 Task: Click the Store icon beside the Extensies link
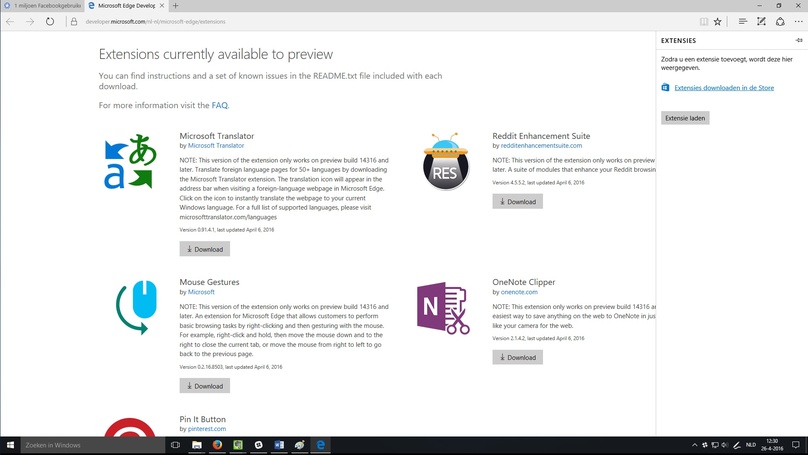click(x=665, y=88)
